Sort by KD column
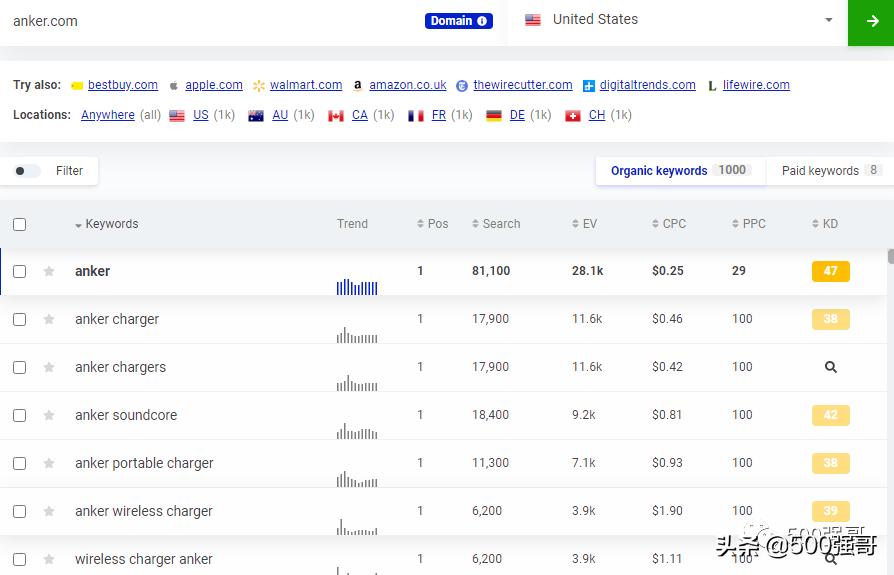Image resolution: width=894 pixels, height=575 pixels. pyautogui.click(x=825, y=224)
